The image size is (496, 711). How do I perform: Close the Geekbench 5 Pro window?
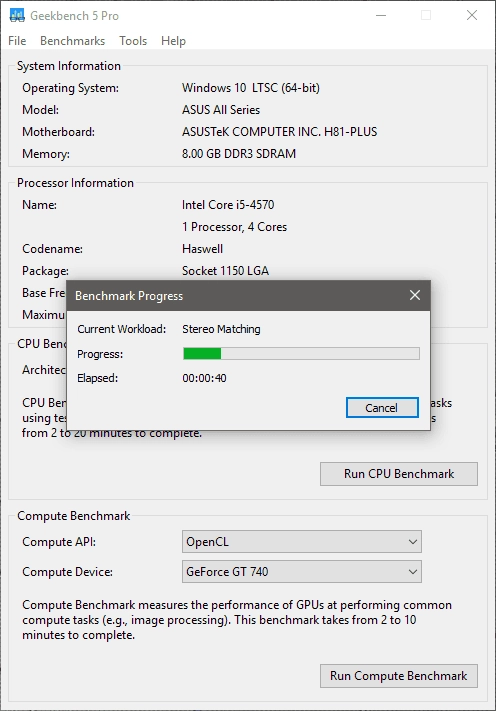tap(472, 15)
